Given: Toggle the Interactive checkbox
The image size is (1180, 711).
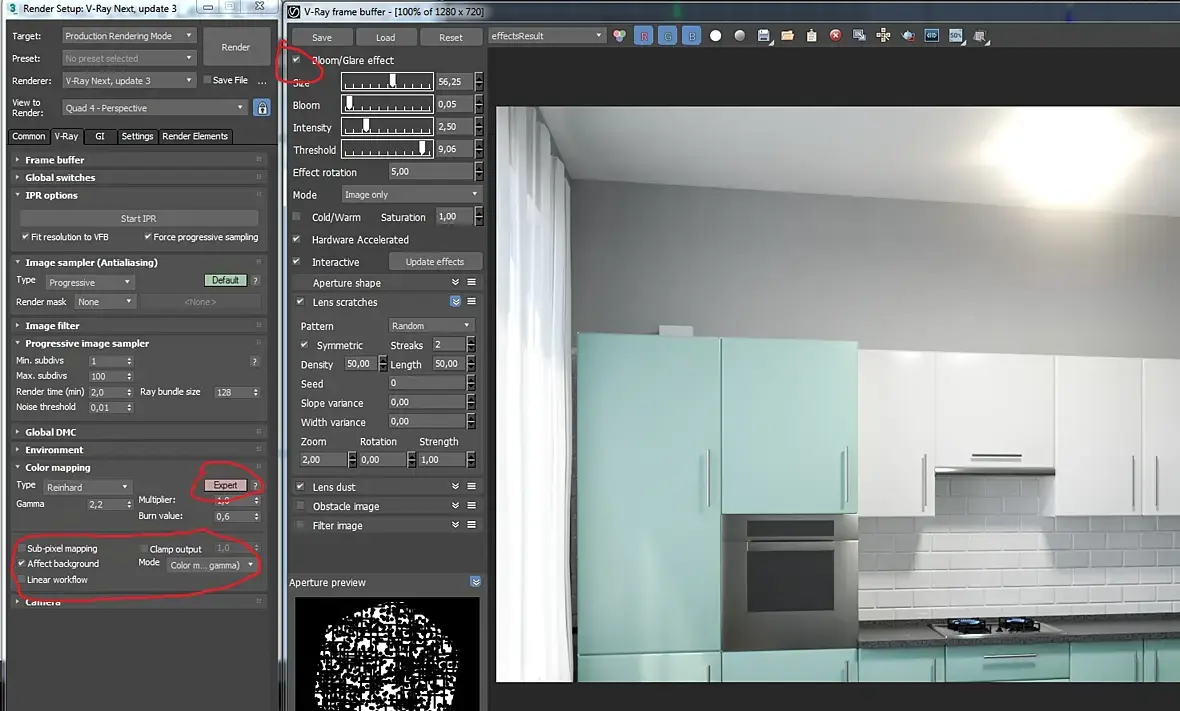Looking at the screenshot, I should (297, 262).
